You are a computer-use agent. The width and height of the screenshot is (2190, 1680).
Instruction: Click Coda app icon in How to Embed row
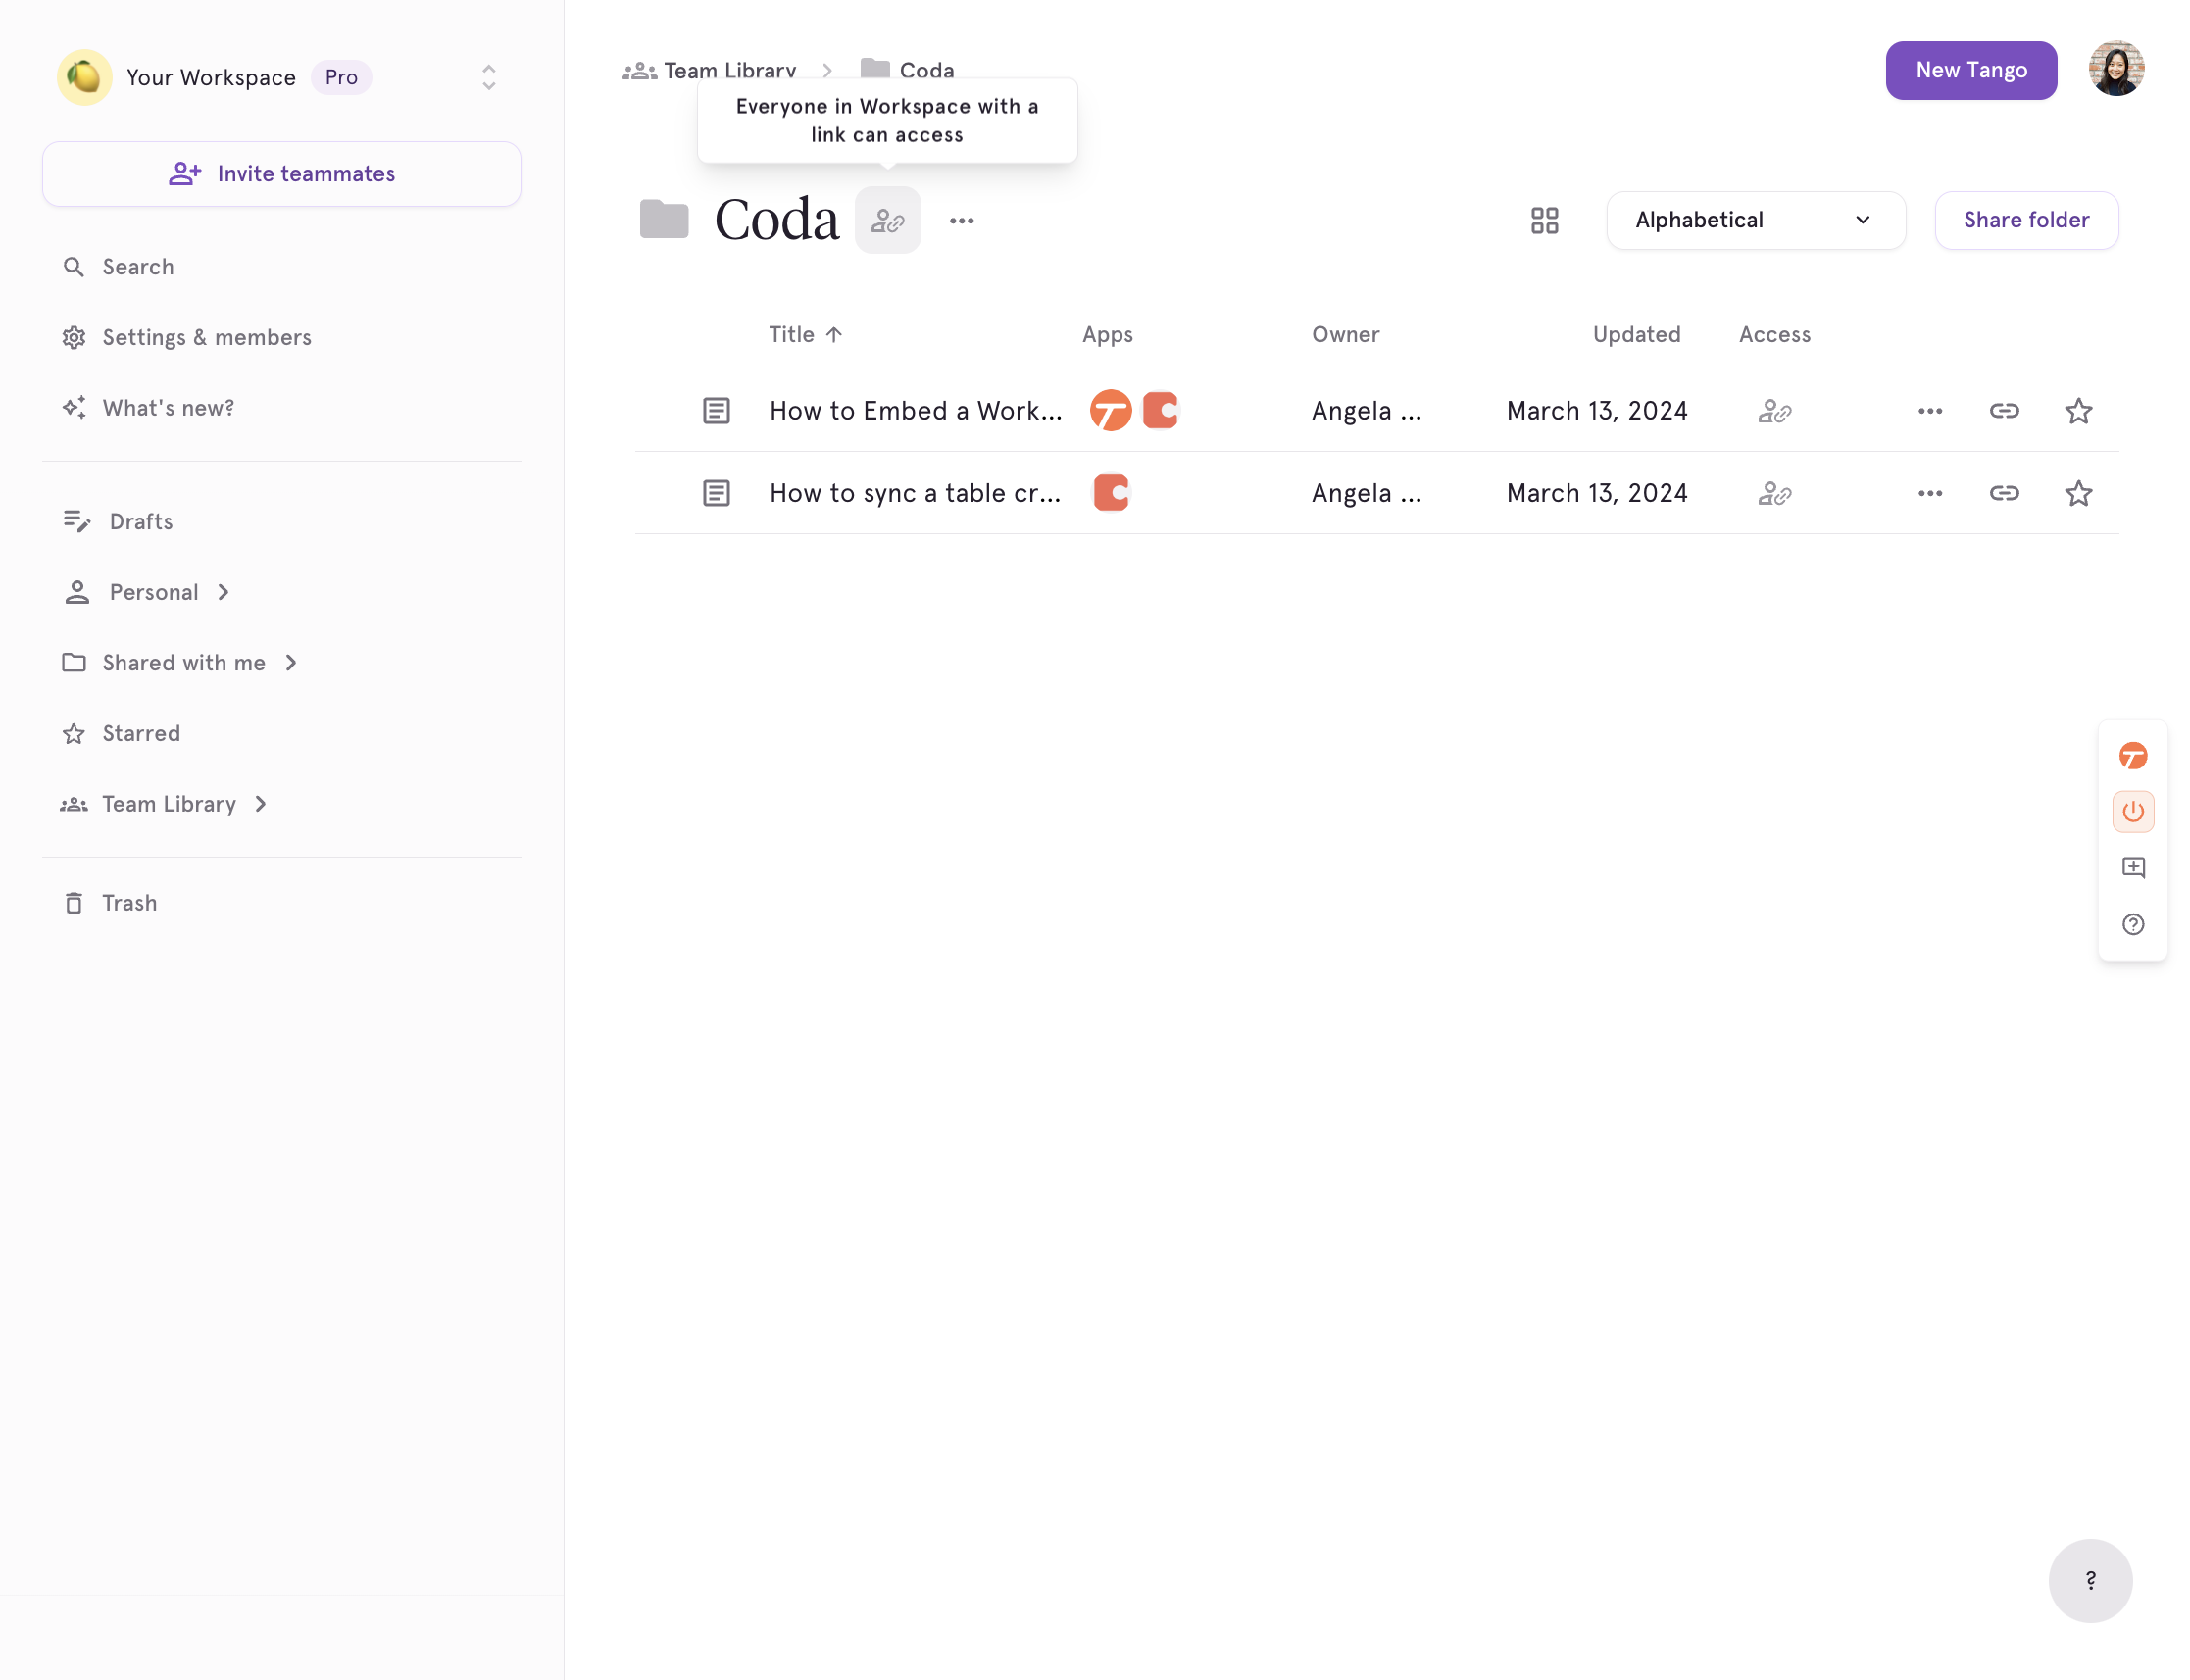pos(1160,410)
